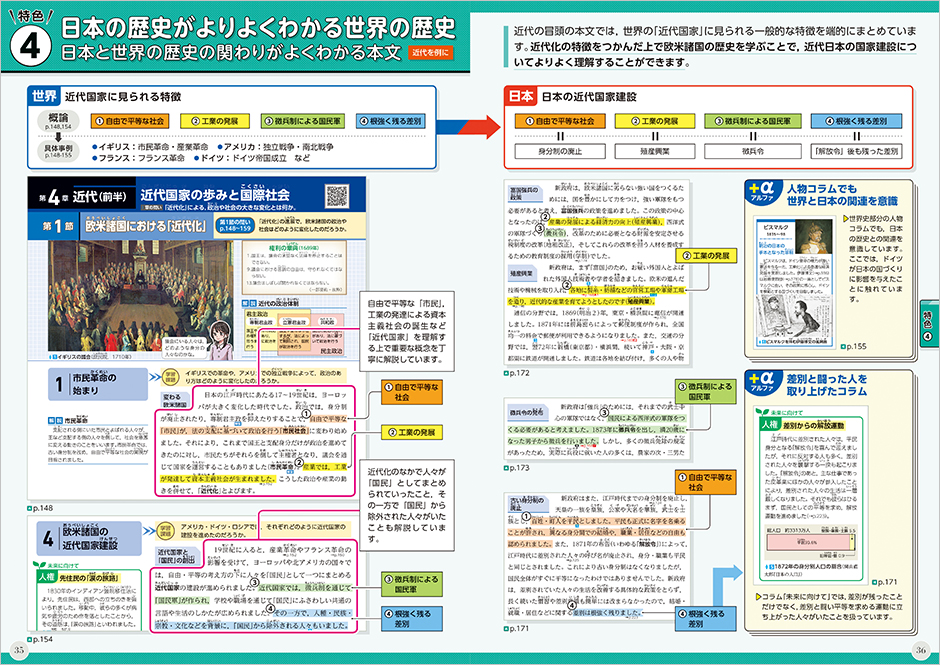Click ④根強く残る差別 tag in the 世界 box
This screenshot has width=940, height=665.
point(390,121)
